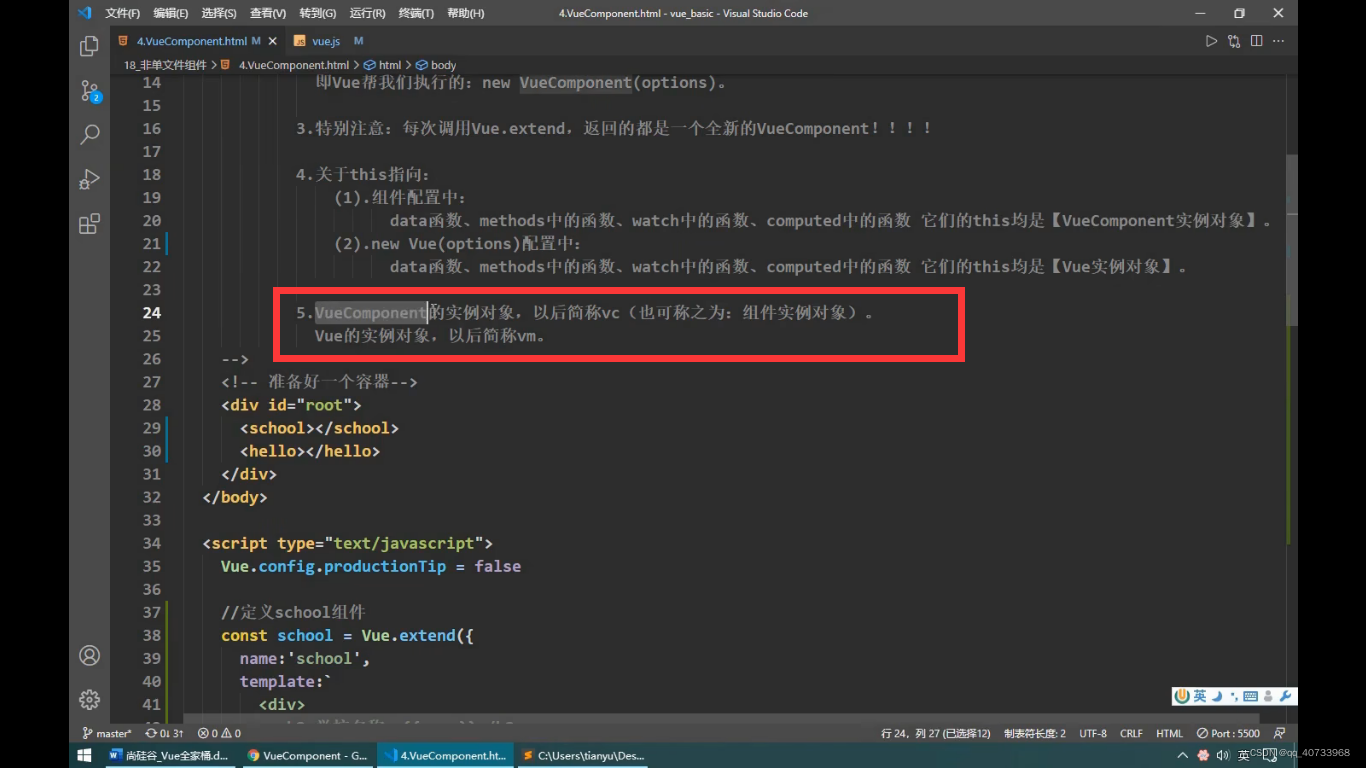The width and height of the screenshot is (1366, 768).
Task: Open 运行(R) menu
Action: [x=367, y=13]
